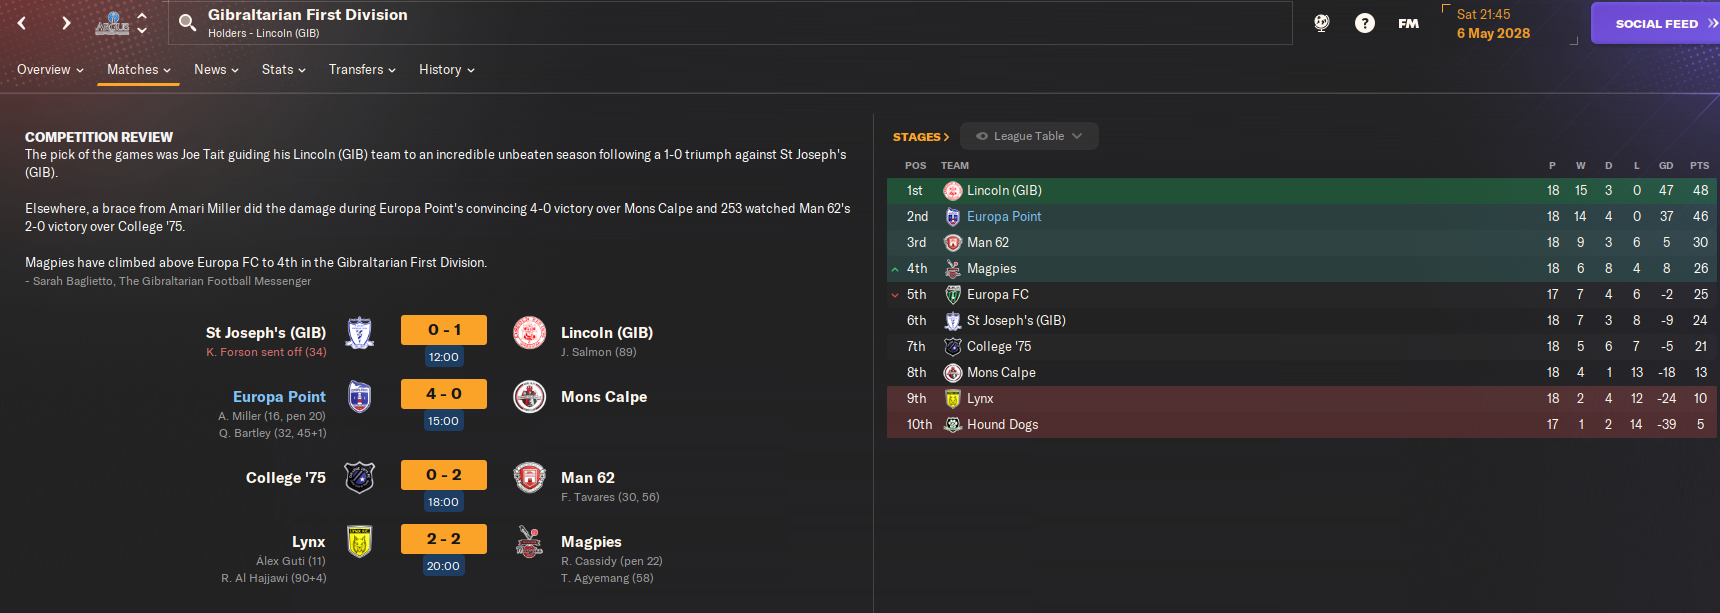
Task: Expand the Stats dropdown menu
Action: pos(283,70)
